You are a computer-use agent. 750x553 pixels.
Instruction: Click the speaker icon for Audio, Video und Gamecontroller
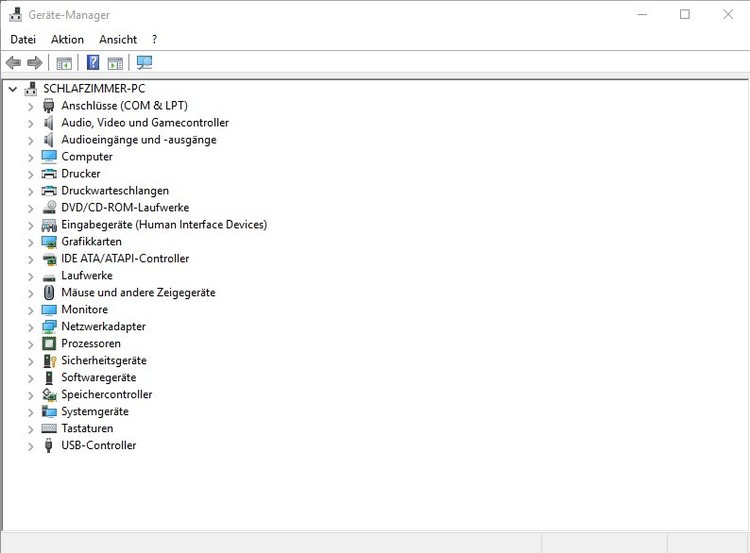tap(48, 123)
